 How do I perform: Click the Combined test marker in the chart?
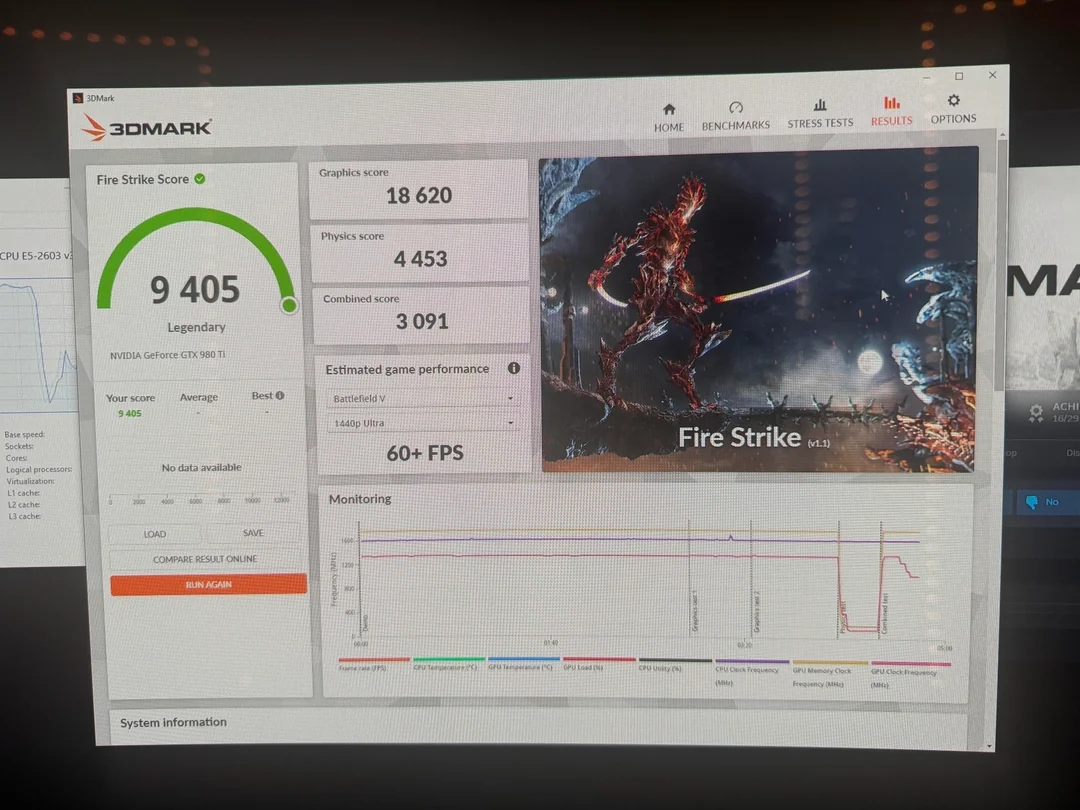click(x=885, y=614)
